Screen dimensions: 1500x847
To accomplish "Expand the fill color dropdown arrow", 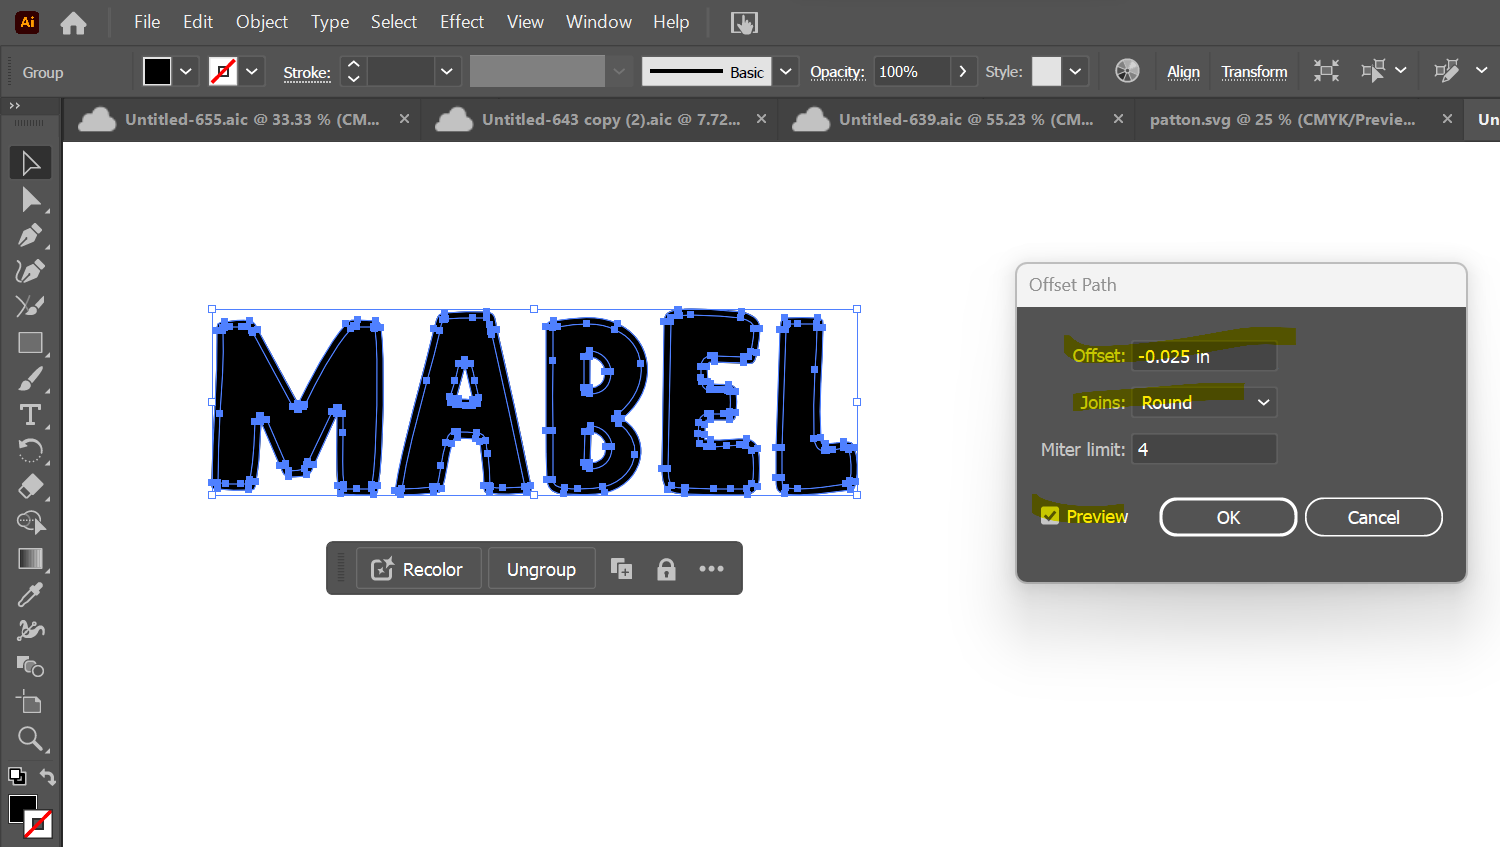I will coord(185,71).
